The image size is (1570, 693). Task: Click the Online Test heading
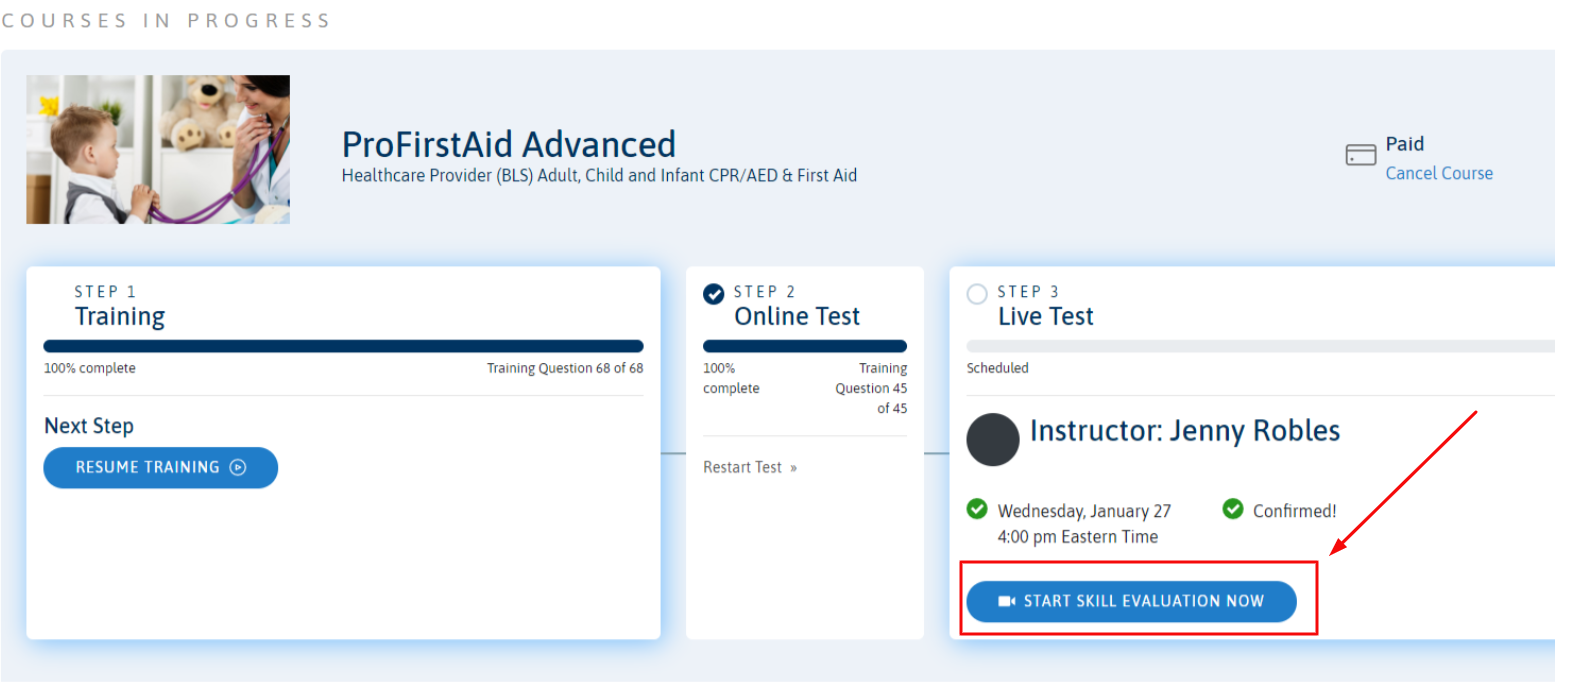[x=797, y=316]
